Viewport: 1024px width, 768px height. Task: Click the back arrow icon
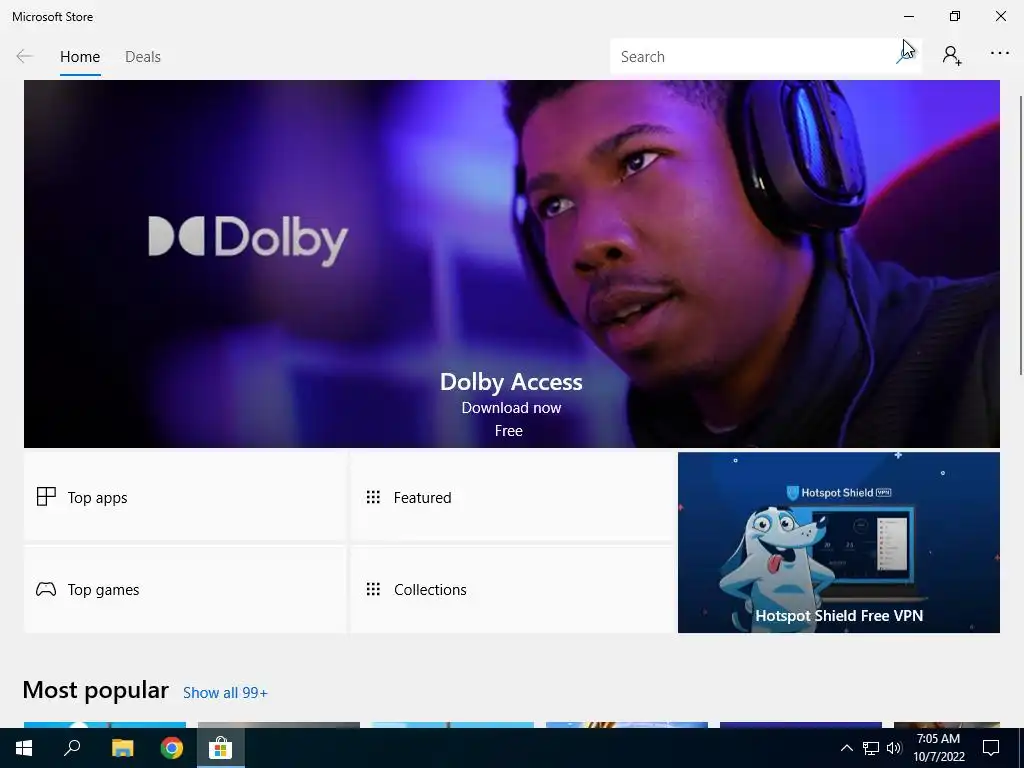coord(24,57)
